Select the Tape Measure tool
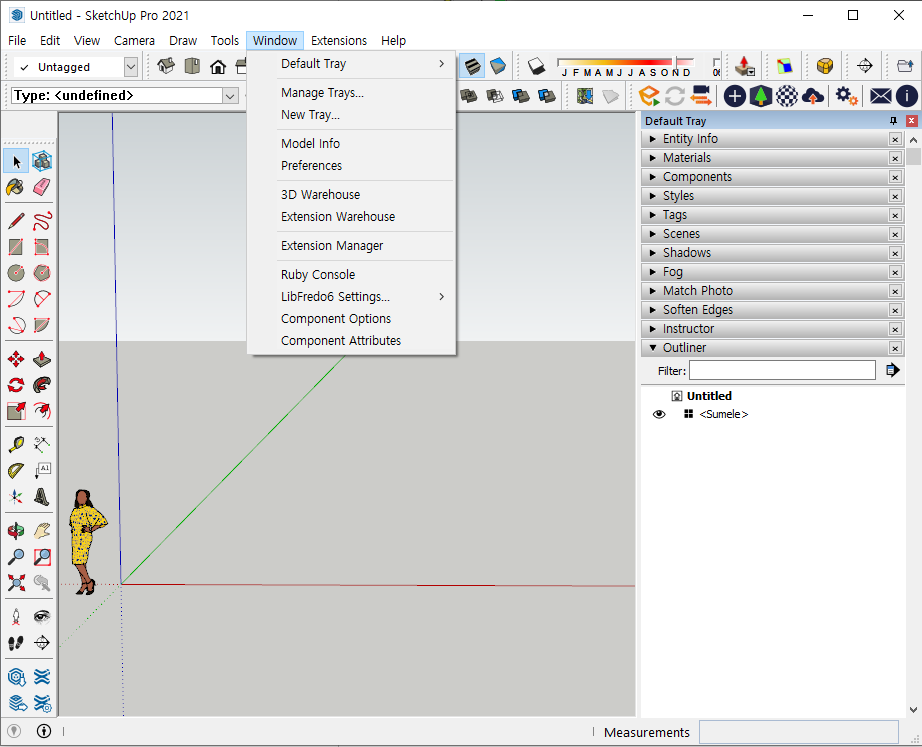Screen dimensions: 922x747 (x=16, y=444)
